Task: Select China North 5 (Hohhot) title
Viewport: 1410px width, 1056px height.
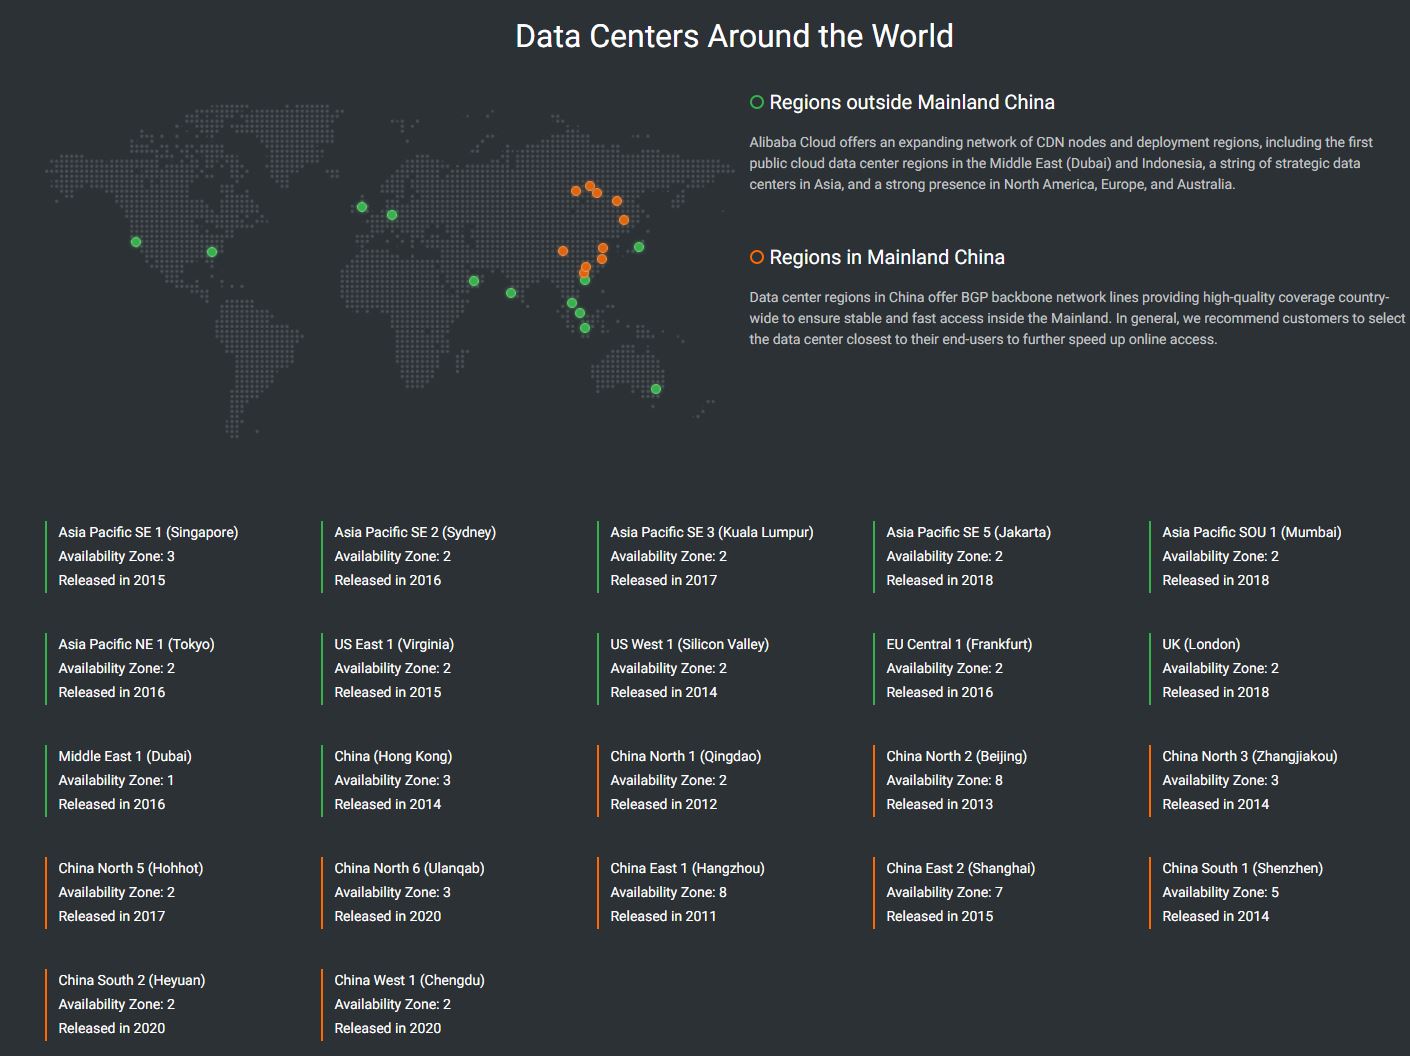Action: (x=131, y=868)
